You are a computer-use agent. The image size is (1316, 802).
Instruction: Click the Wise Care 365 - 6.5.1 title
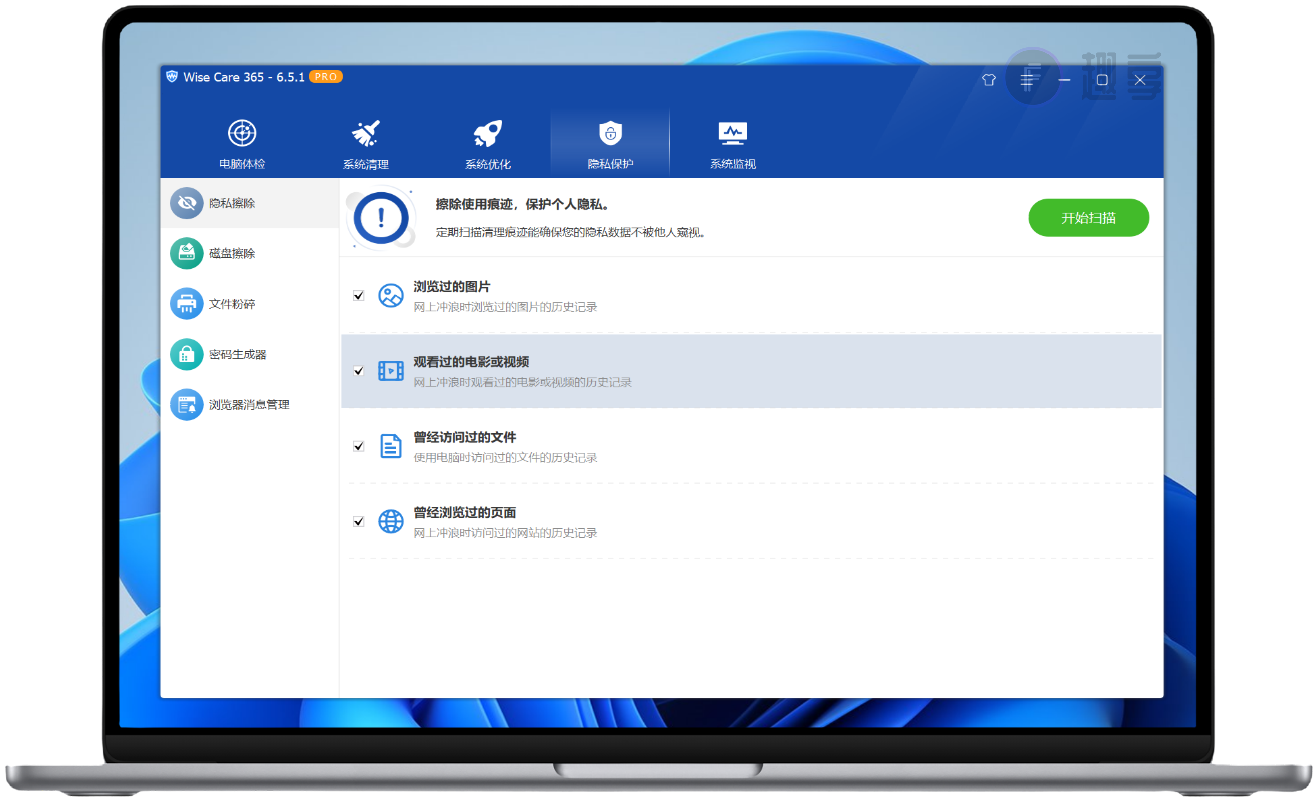pos(244,77)
